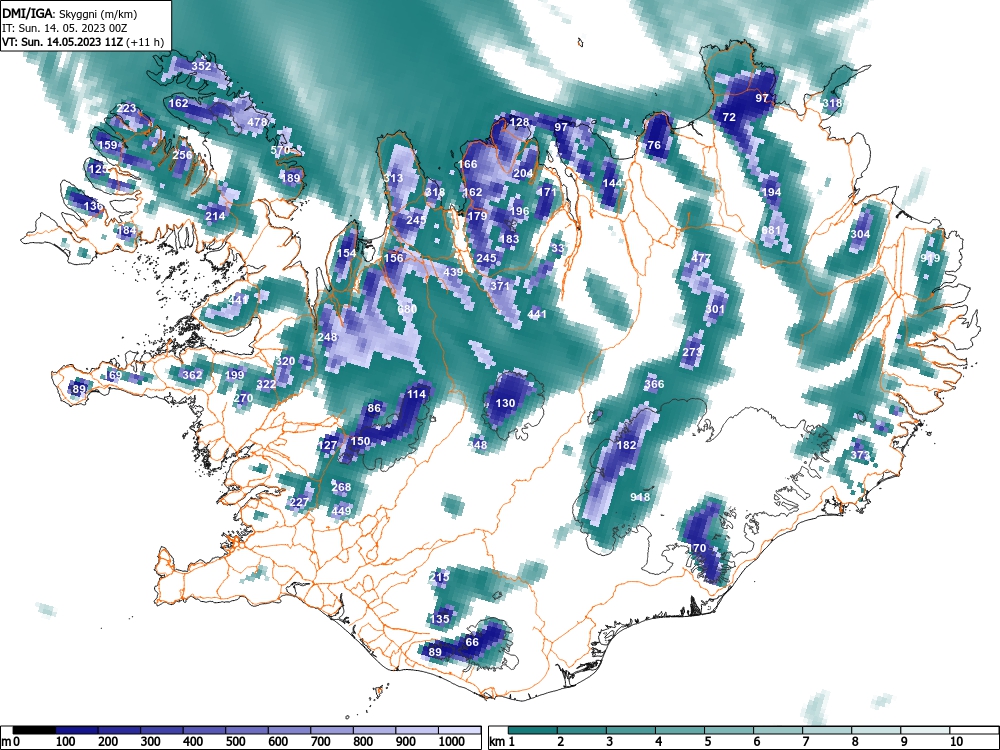Click the visibility value 373 on the map

[x=860, y=455]
